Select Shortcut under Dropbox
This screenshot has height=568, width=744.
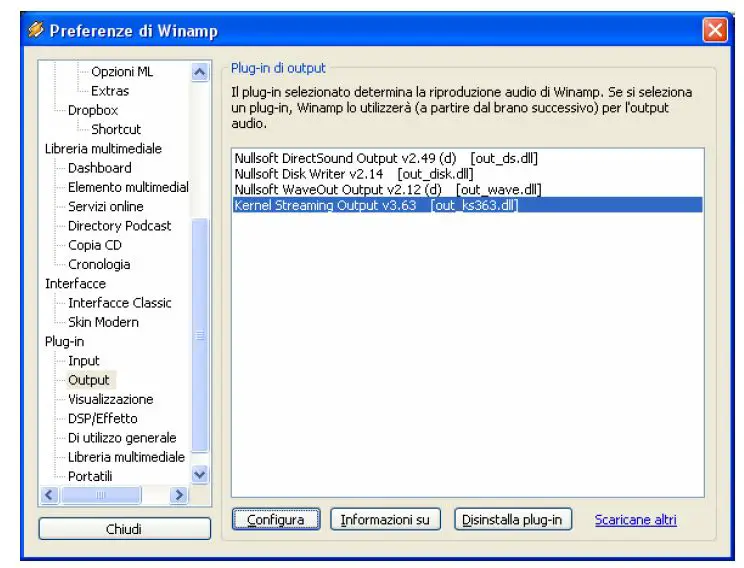pos(116,129)
